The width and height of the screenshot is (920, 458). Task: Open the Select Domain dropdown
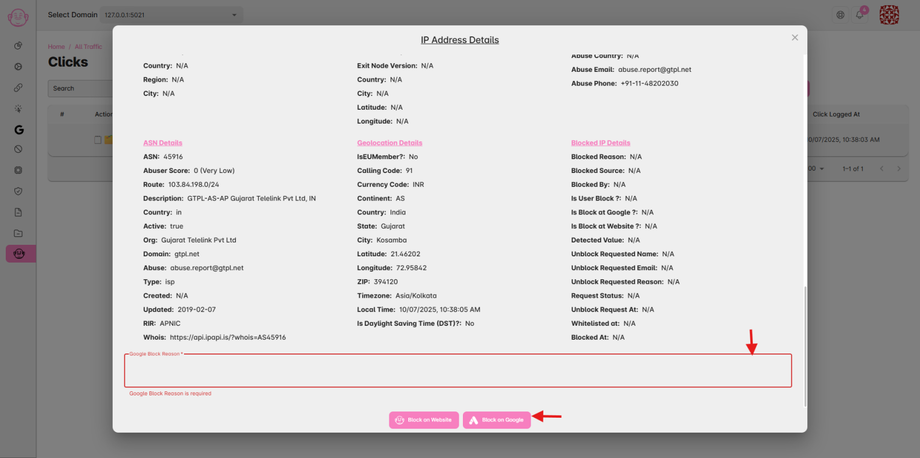pyautogui.click(x=171, y=15)
